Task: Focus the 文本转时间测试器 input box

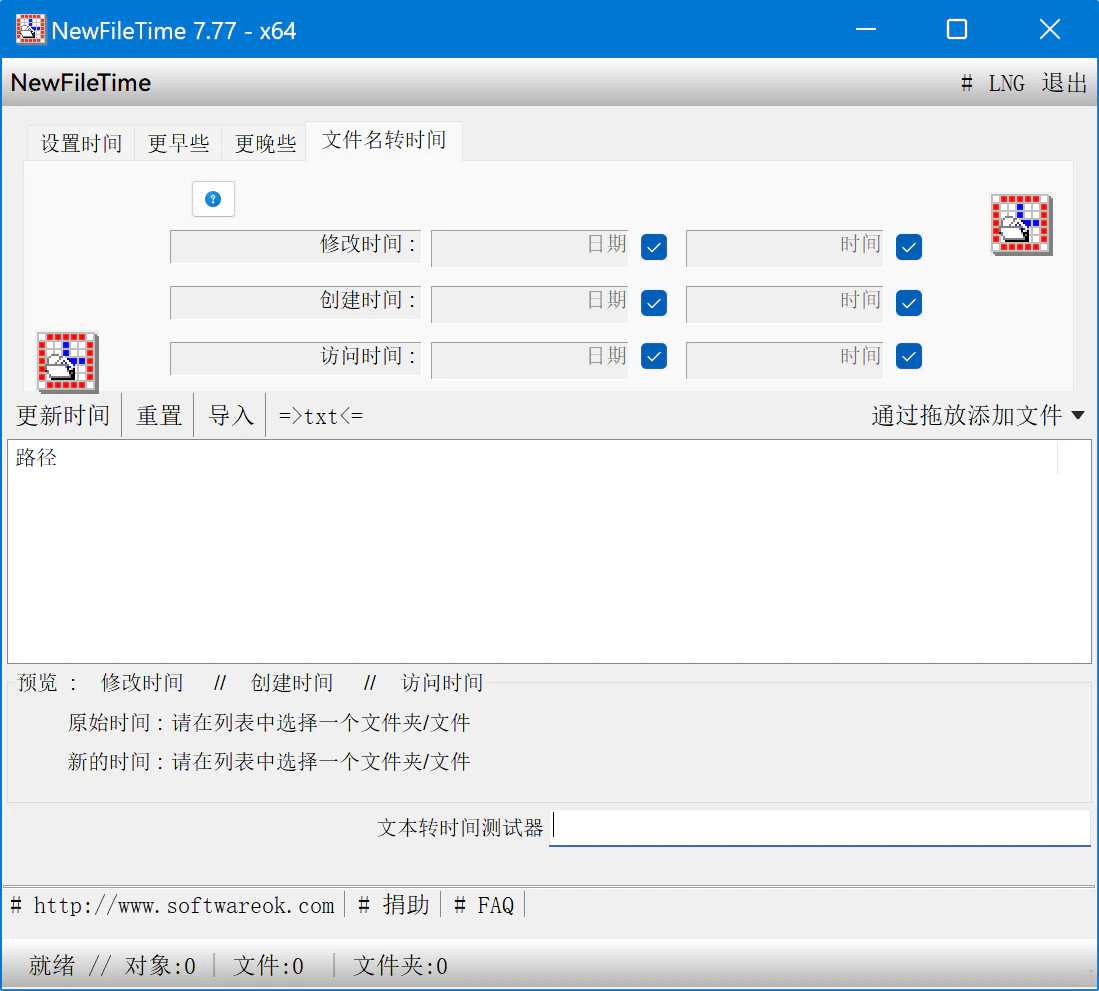Action: (x=819, y=828)
